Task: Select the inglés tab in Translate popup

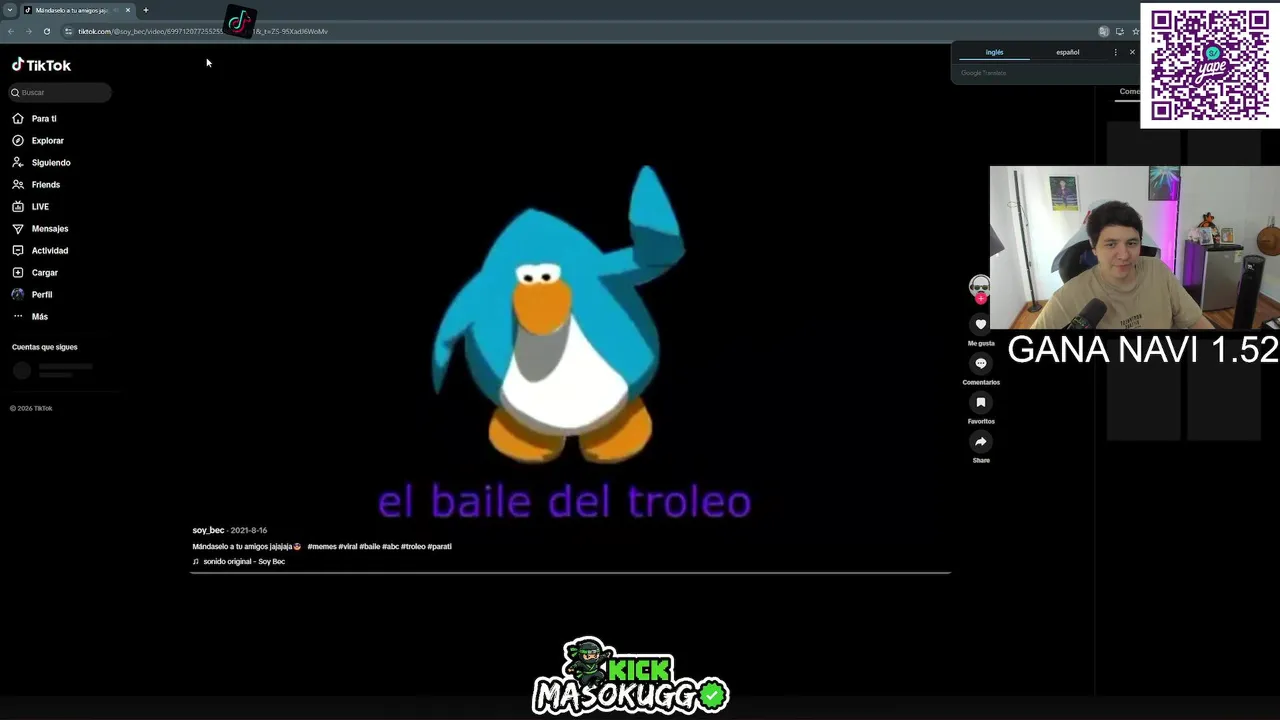Action: [994, 52]
